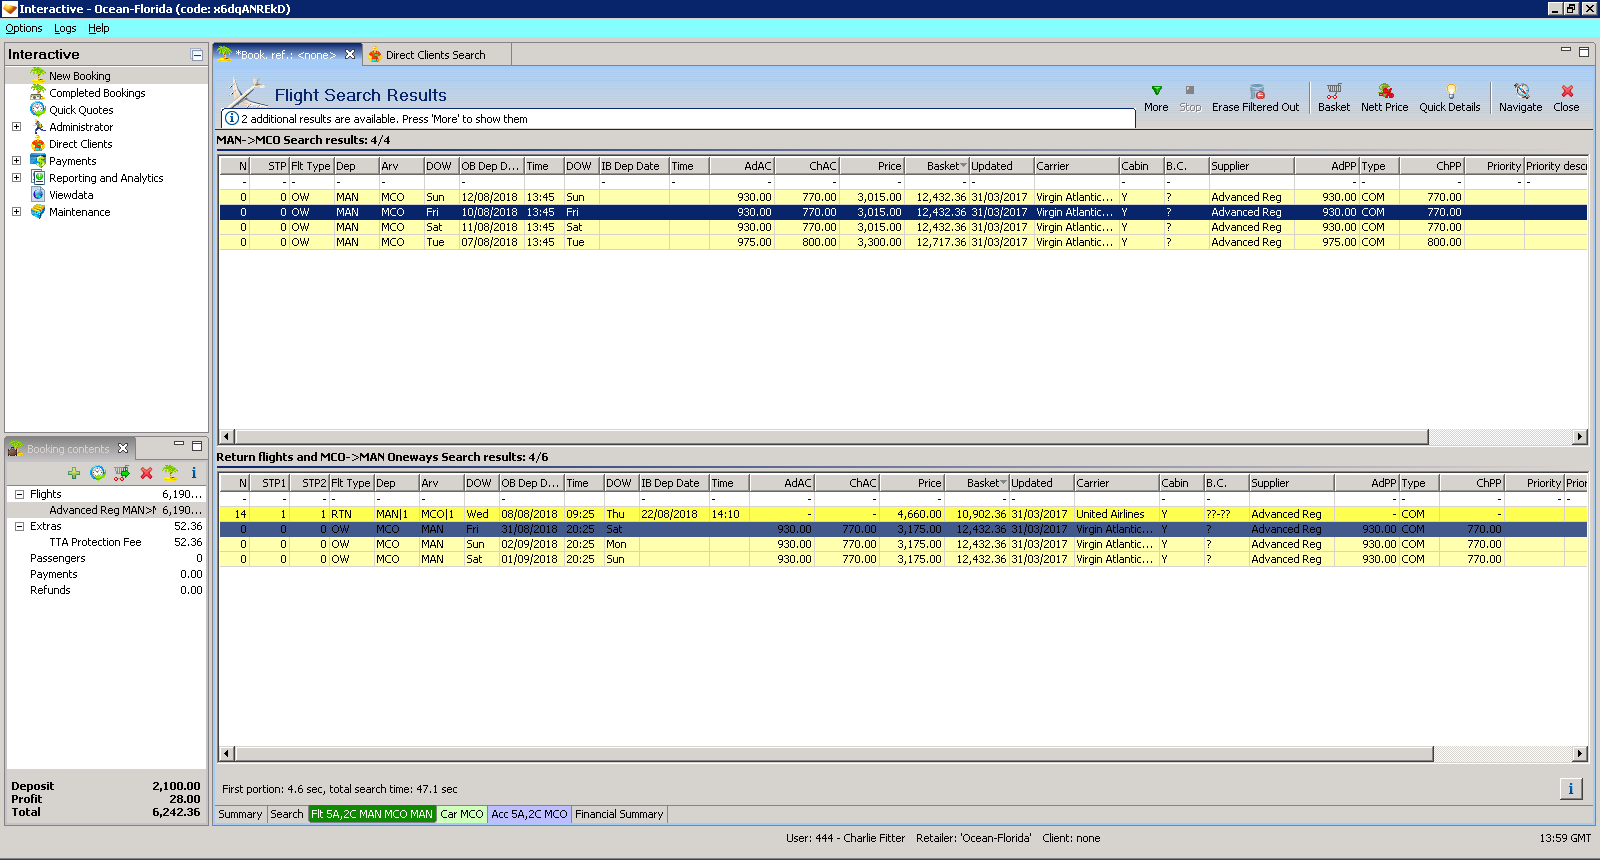Click the More results toolbar button
Viewport: 1600px width, 860px height.
pos(1156,97)
